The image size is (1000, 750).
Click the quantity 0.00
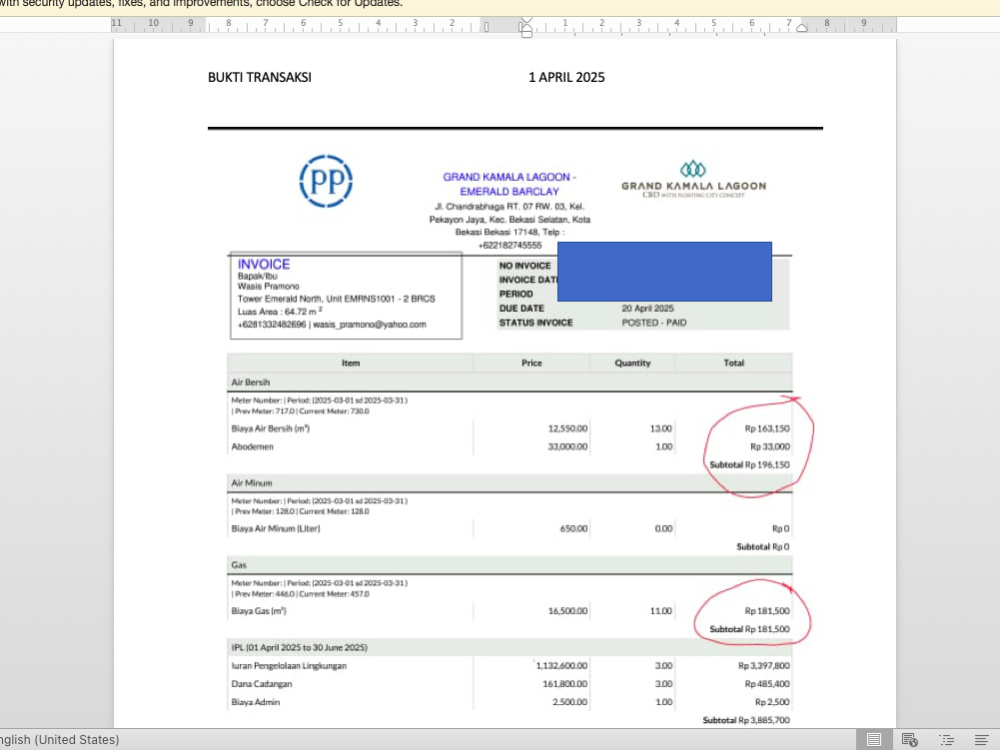click(664, 529)
